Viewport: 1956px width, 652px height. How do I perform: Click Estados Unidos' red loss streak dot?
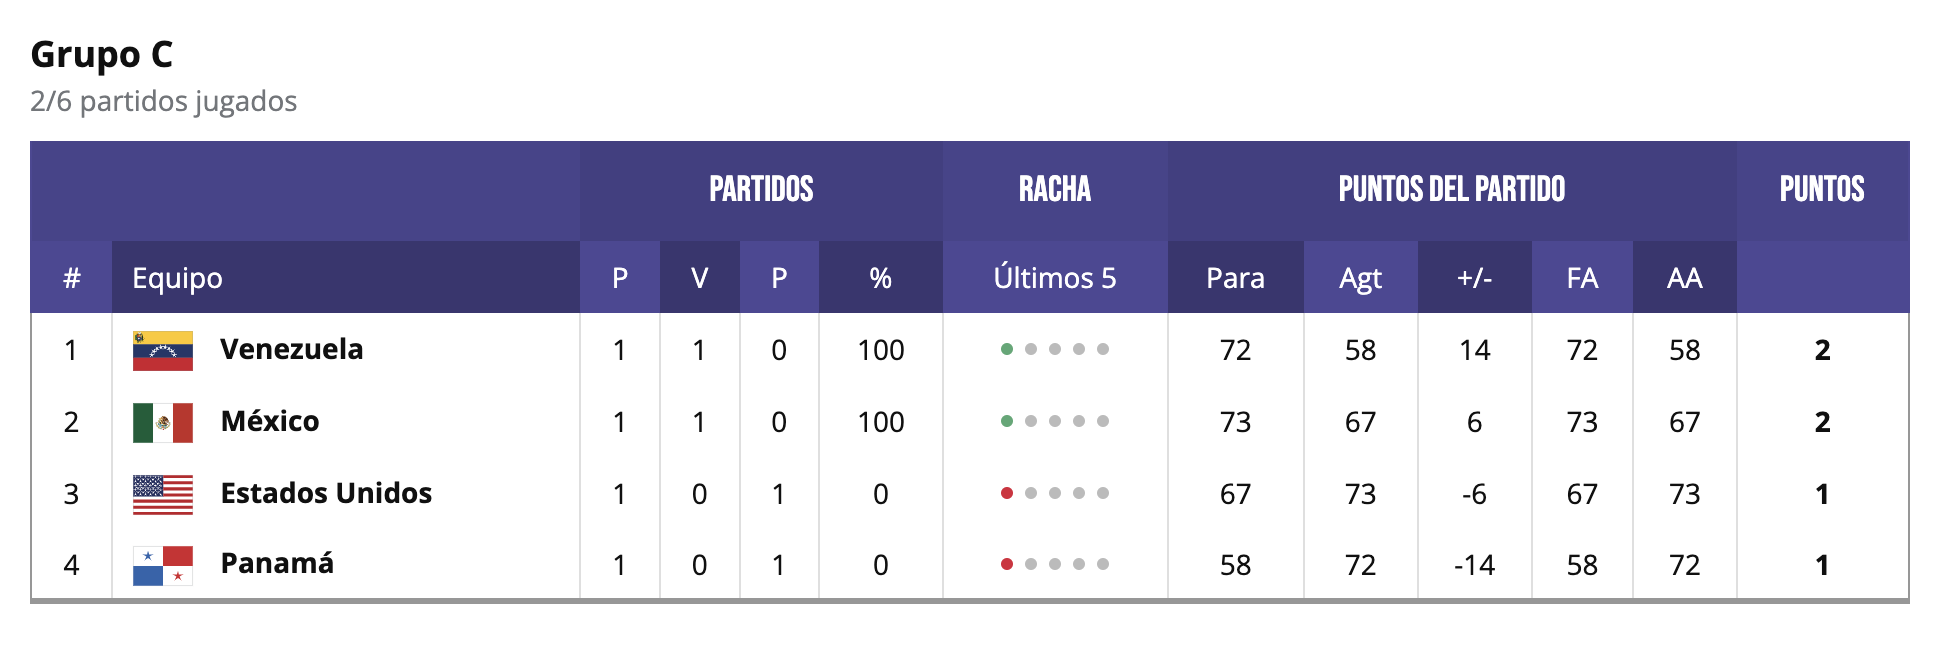[1007, 494]
